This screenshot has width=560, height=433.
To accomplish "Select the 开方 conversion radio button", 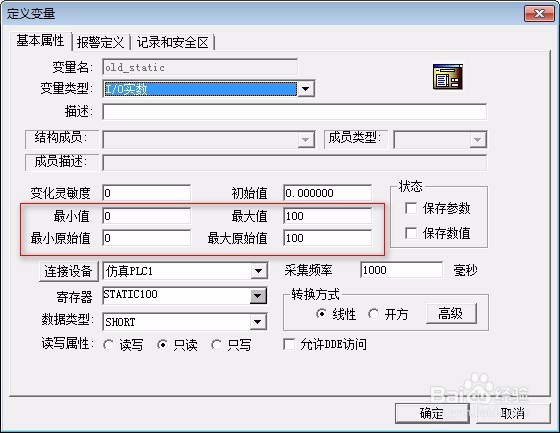I will click(373, 314).
